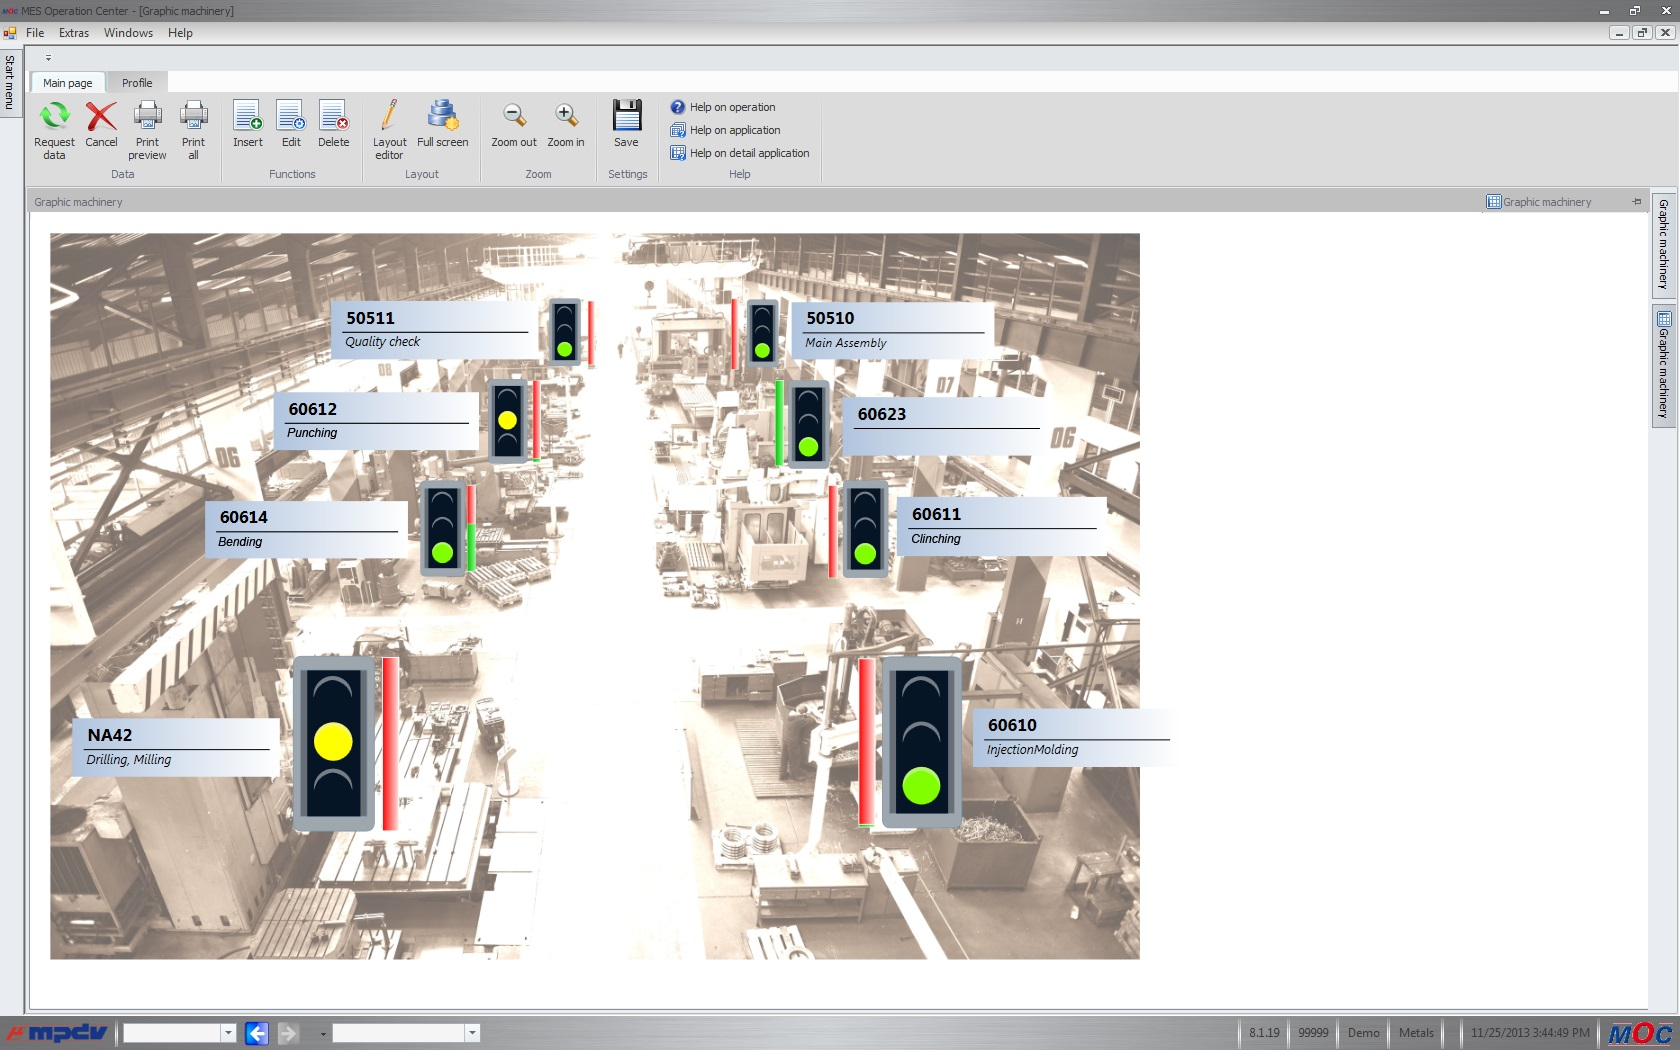Pin the Graphic machinery panel
This screenshot has height=1050, width=1680.
[x=1637, y=201]
